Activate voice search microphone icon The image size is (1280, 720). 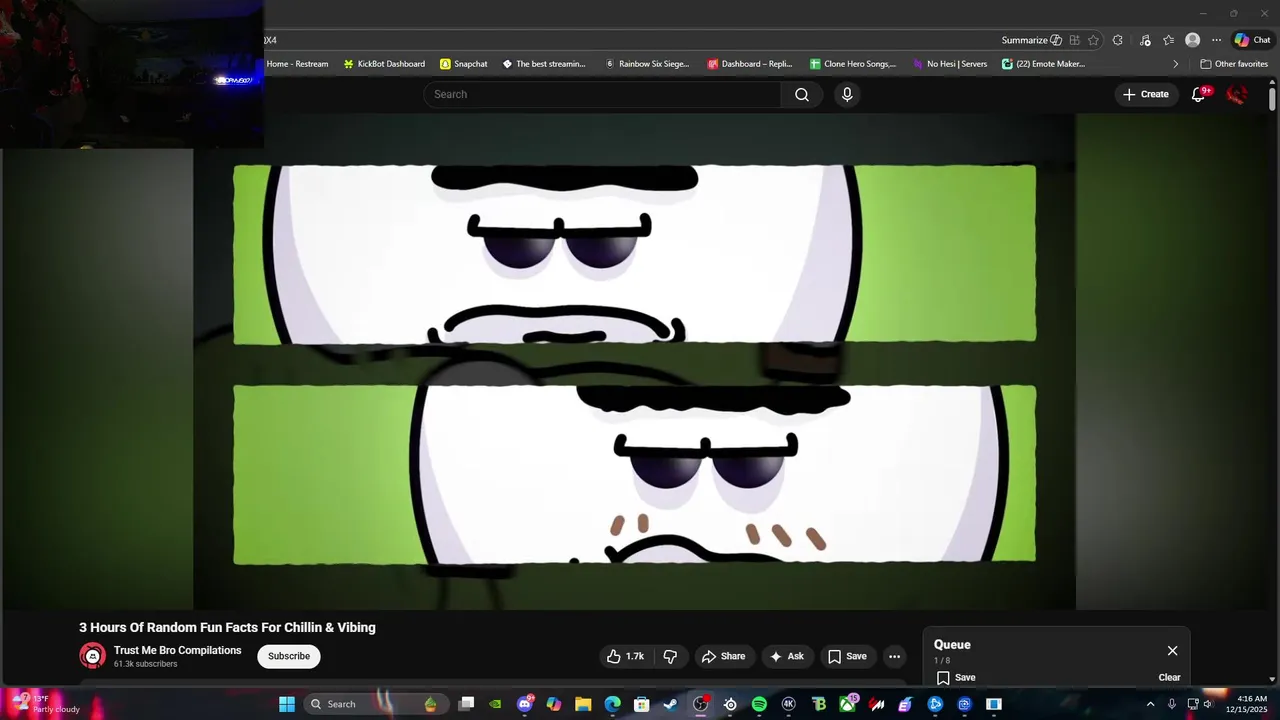tap(847, 94)
